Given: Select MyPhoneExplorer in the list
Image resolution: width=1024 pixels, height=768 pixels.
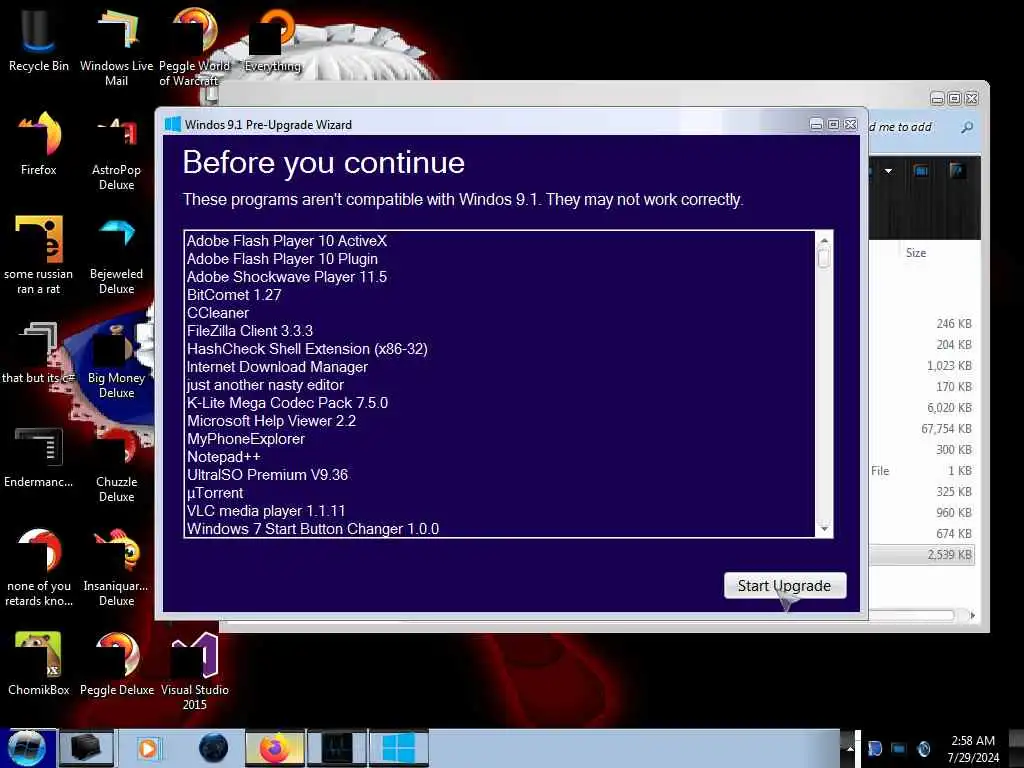Looking at the screenshot, I should (x=246, y=439).
